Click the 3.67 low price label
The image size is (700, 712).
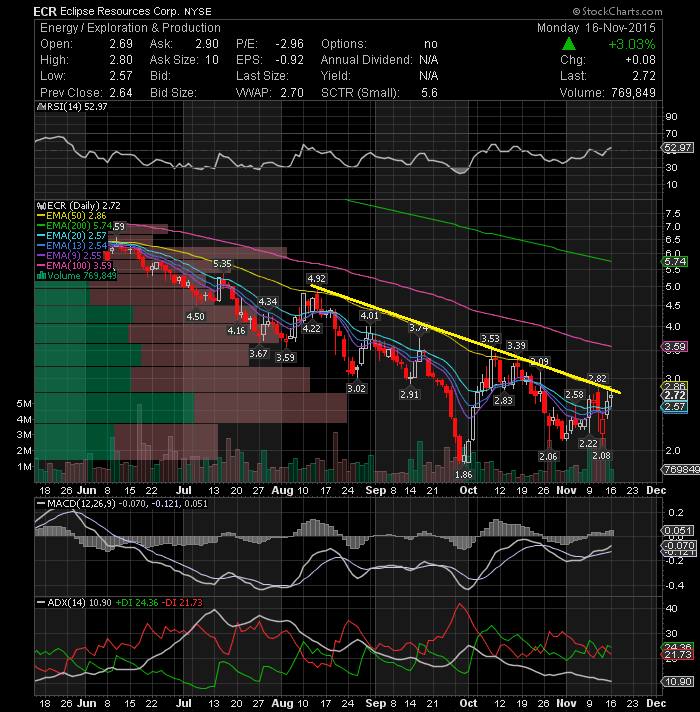(x=258, y=353)
